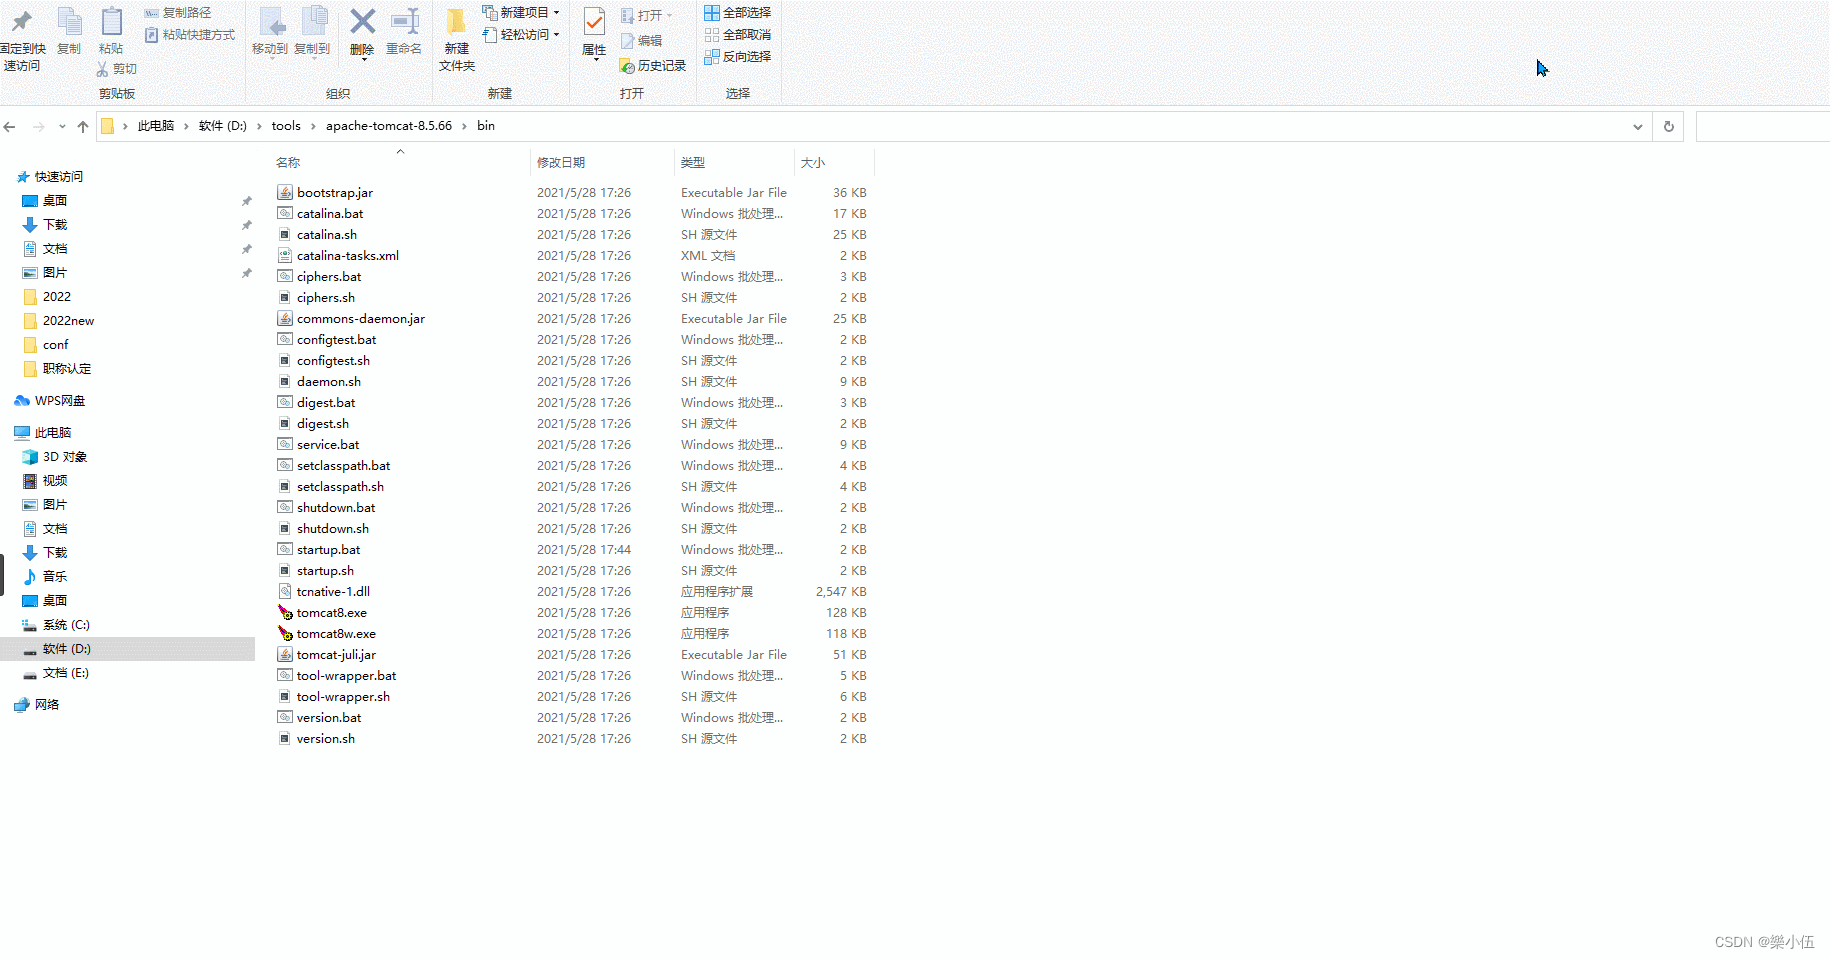Select the version.bat file

tap(329, 718)
